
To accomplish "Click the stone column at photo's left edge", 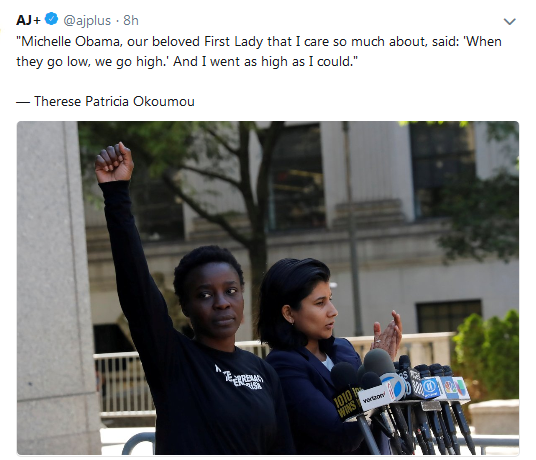I will point(53,288).
